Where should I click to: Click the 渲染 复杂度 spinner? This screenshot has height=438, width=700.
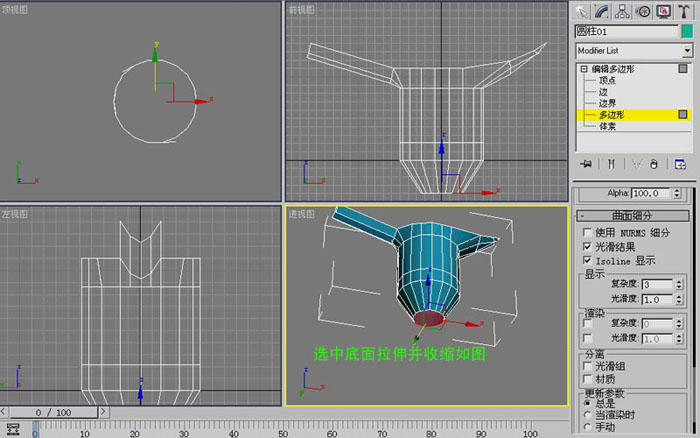point(679,323)
